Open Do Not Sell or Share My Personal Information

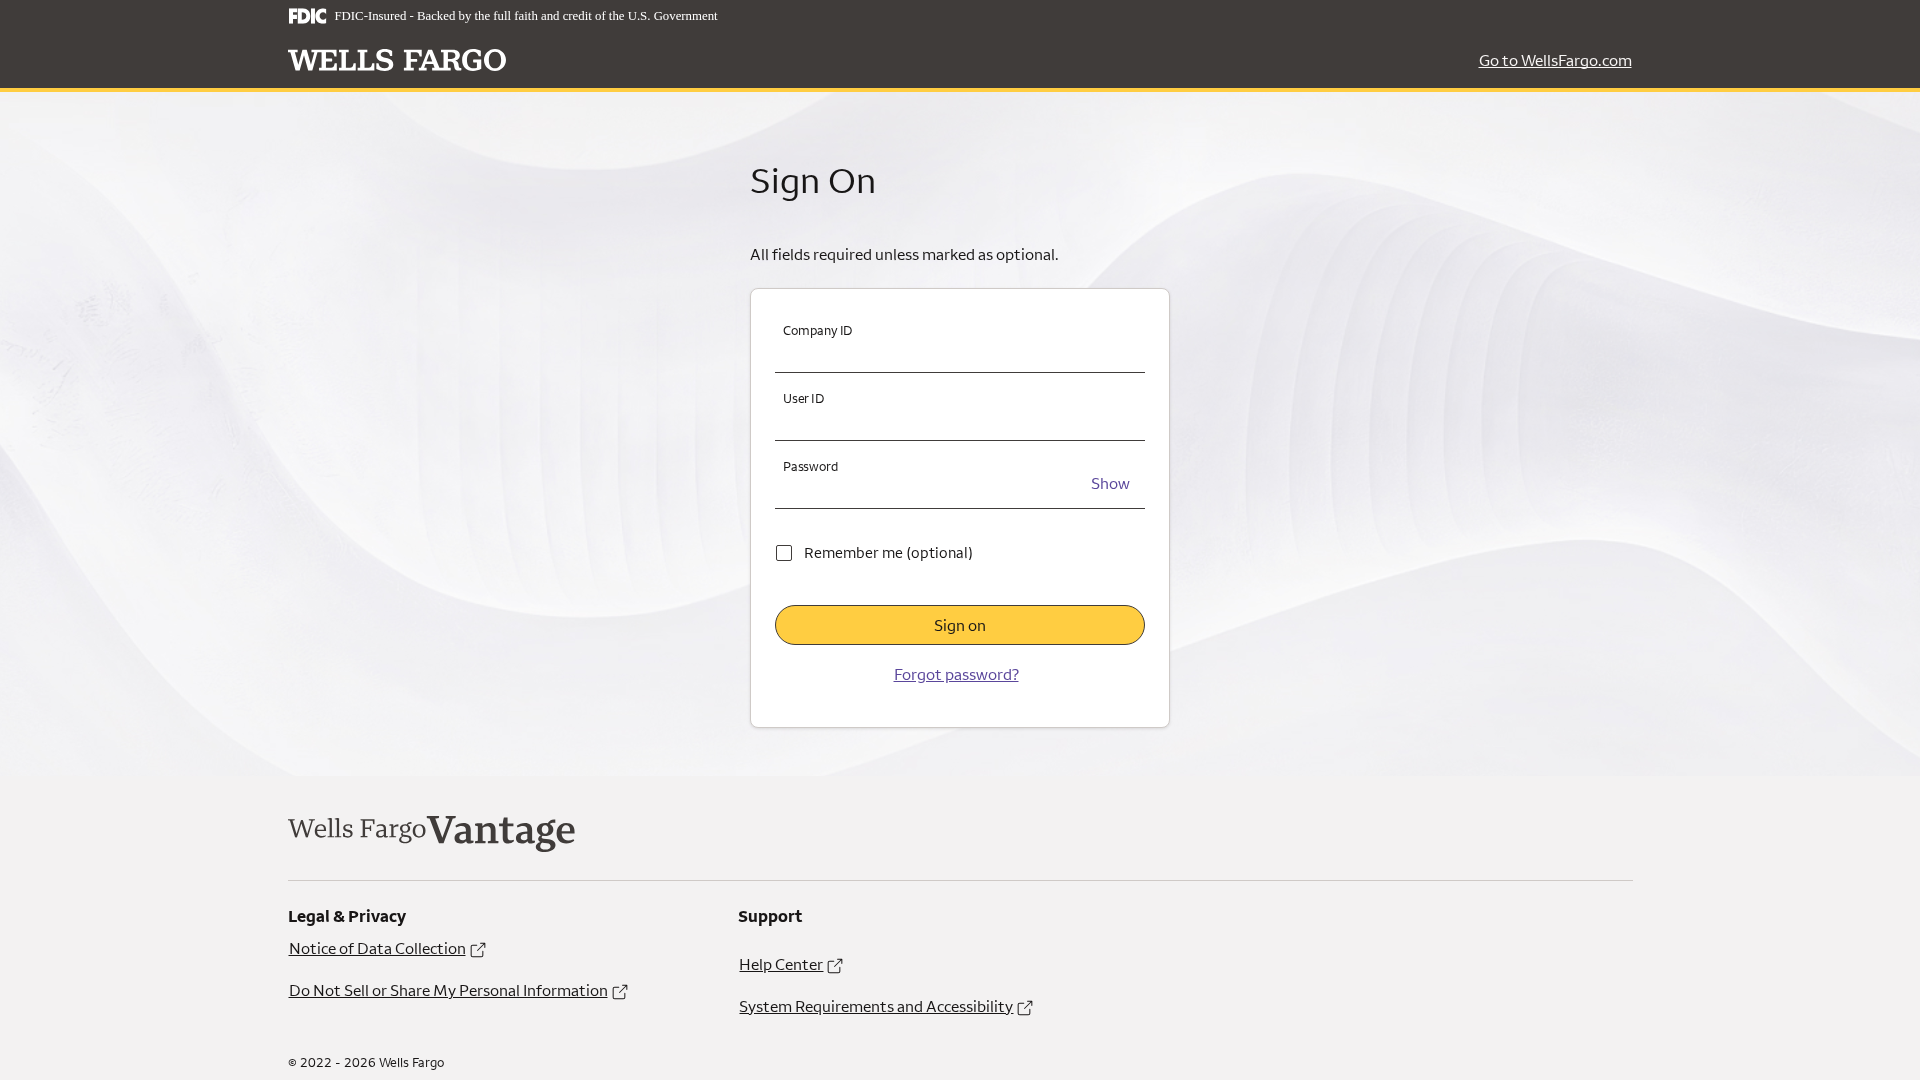pyautogui.click(x=448, y=991)
